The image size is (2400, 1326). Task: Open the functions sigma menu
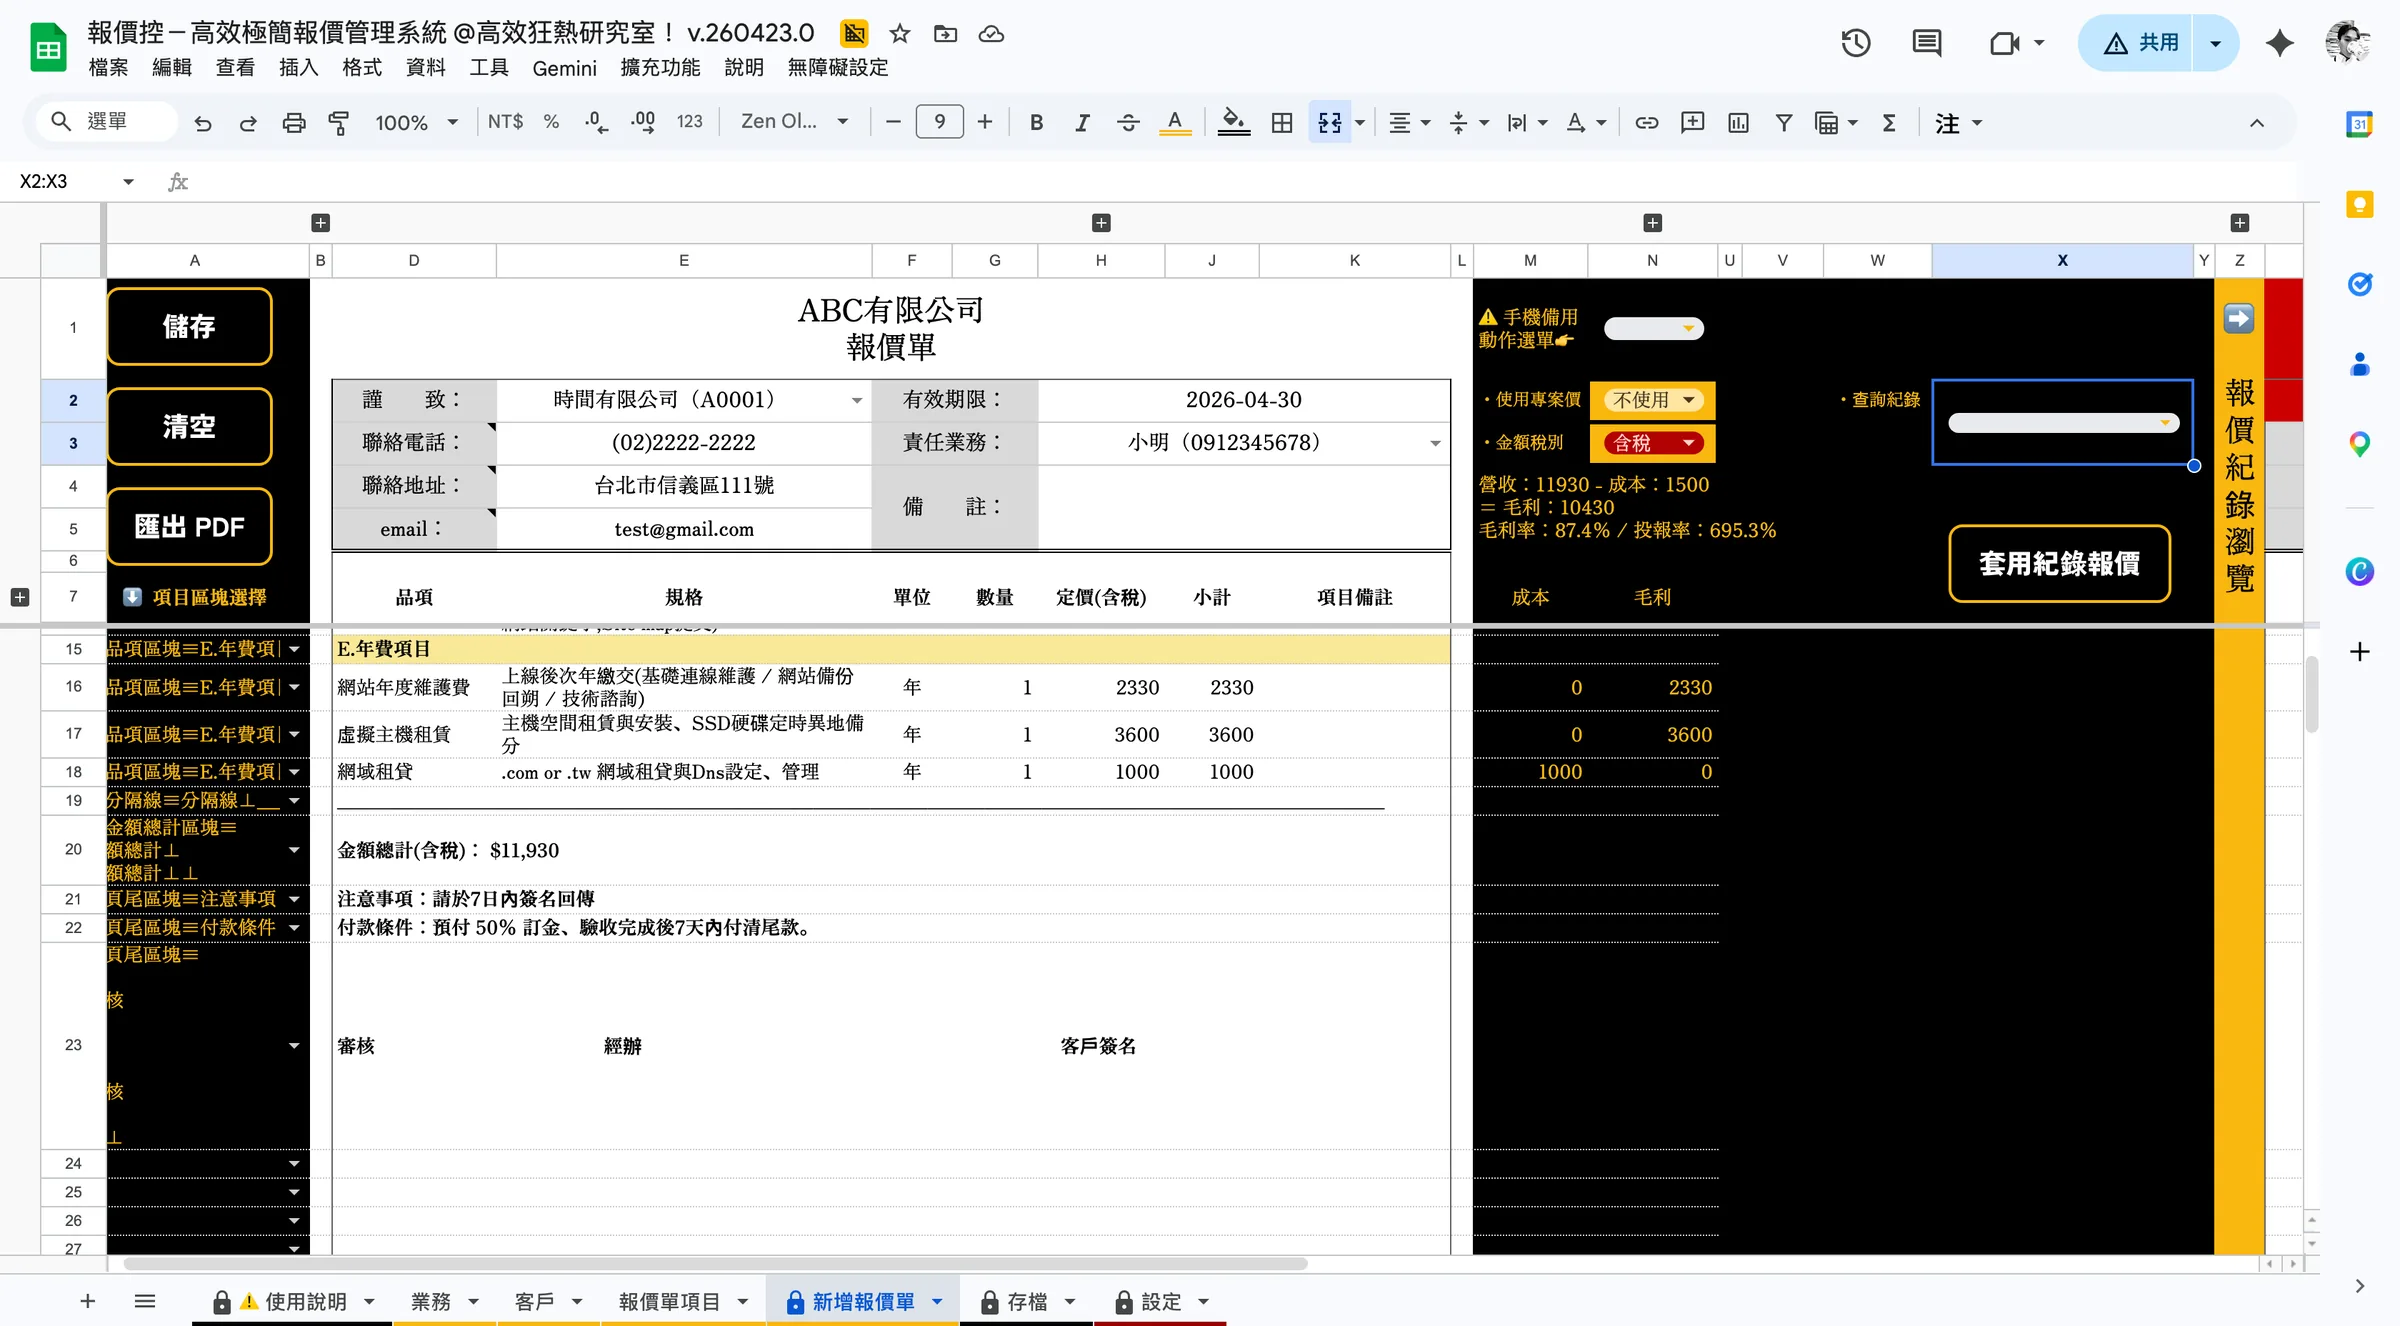[1889, 122]
